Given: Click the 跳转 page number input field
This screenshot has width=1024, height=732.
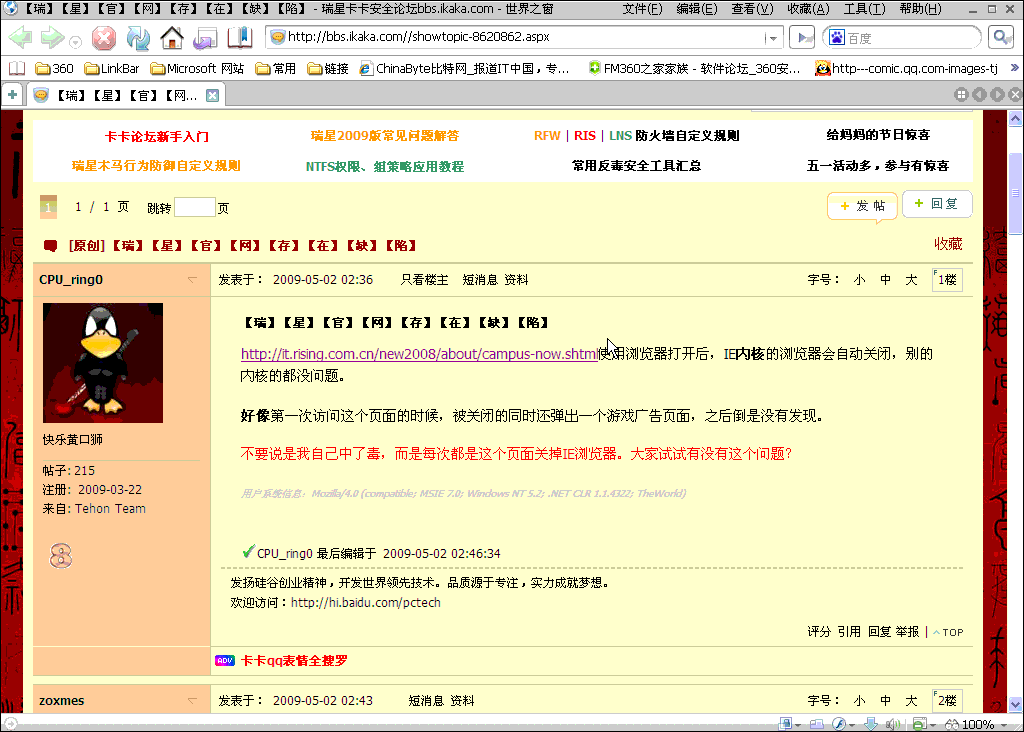Looking at the screenshot, I should pos(195,208).
